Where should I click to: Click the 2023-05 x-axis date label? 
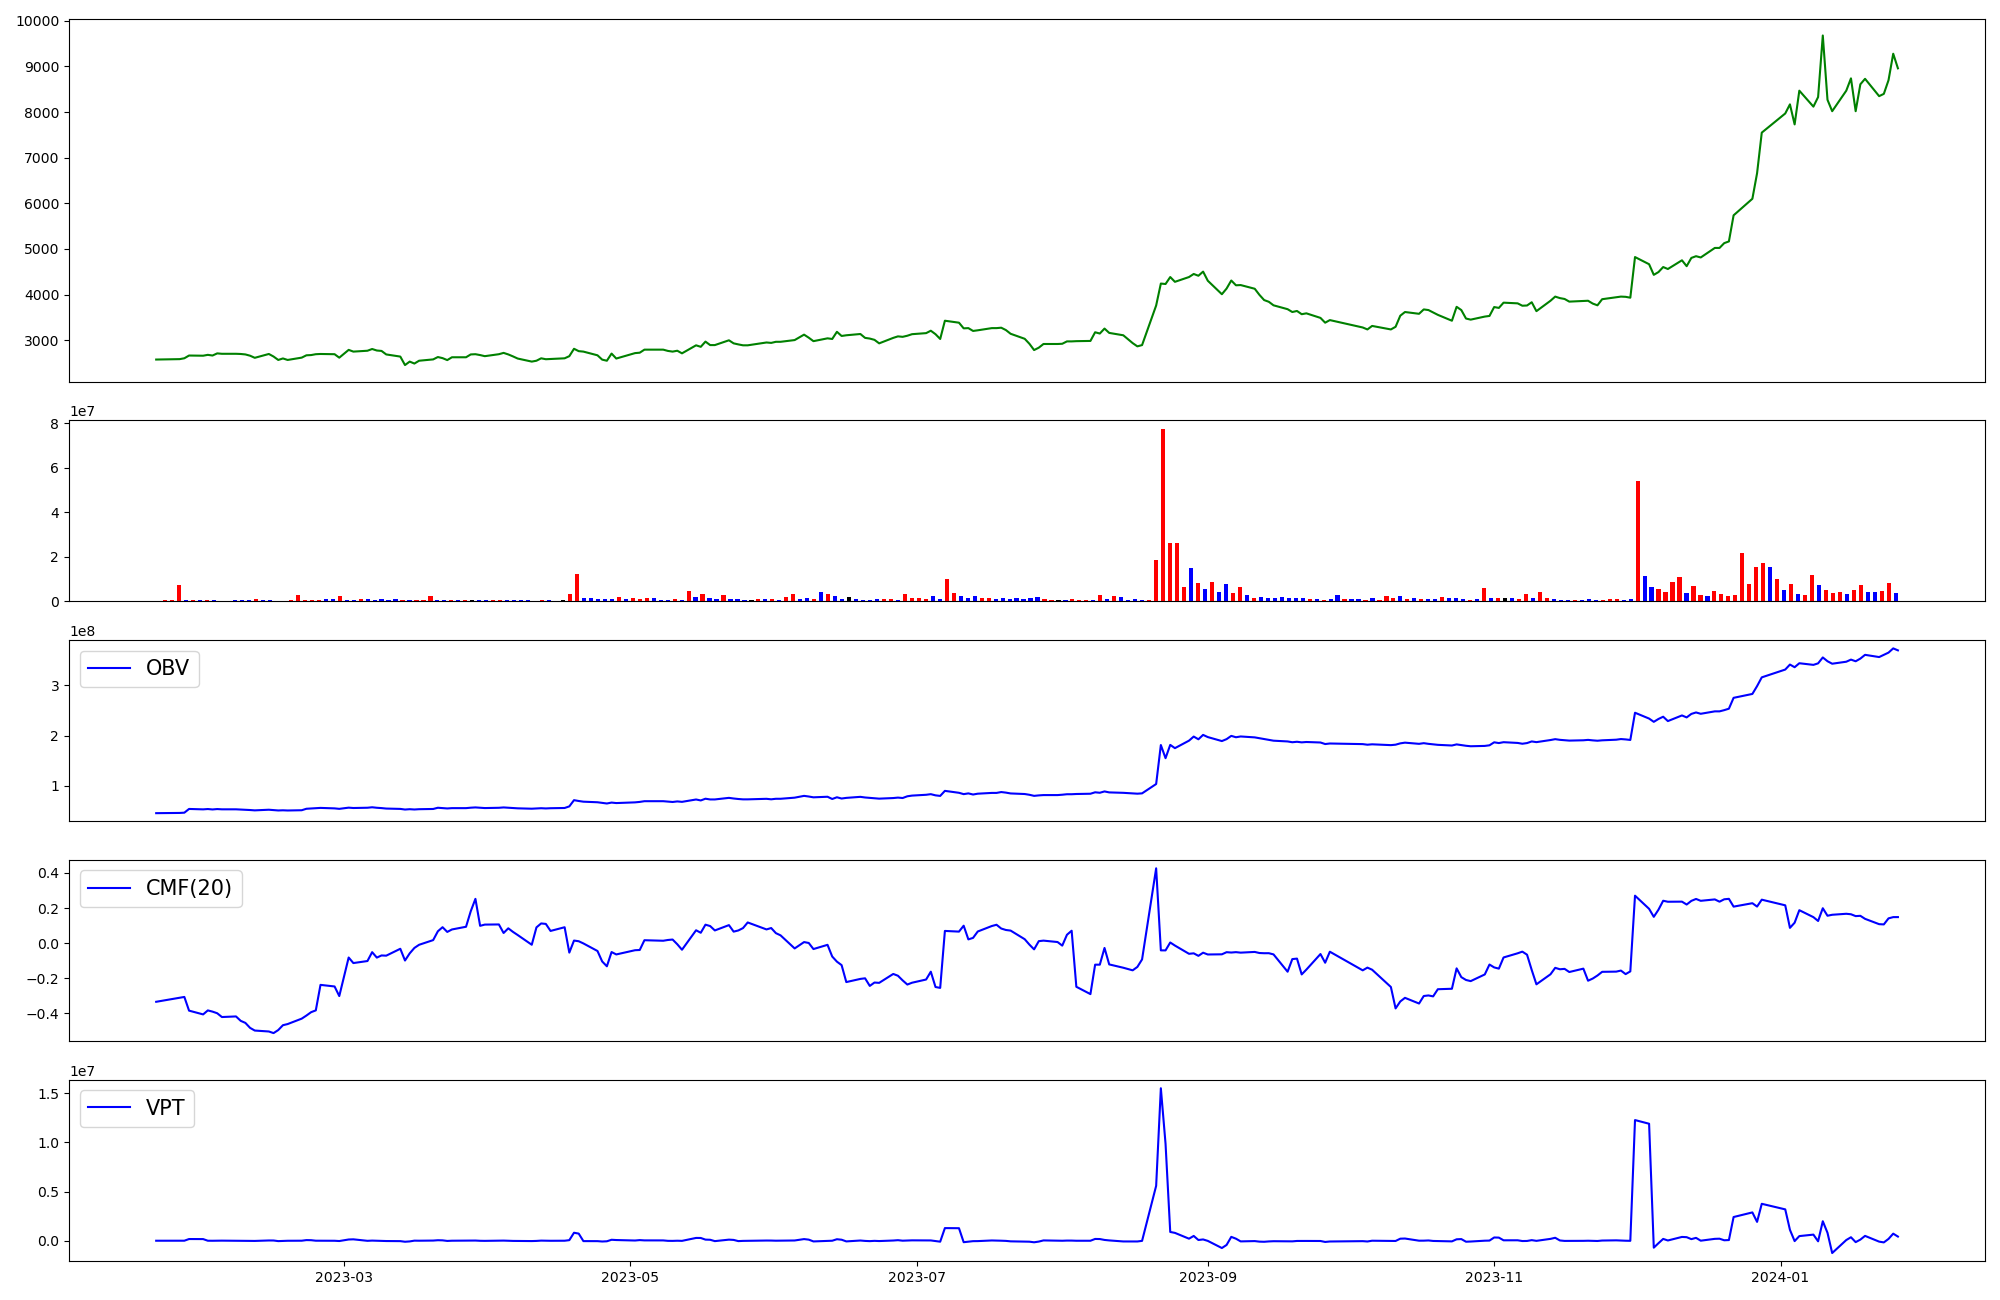(x=630, y=1277)
